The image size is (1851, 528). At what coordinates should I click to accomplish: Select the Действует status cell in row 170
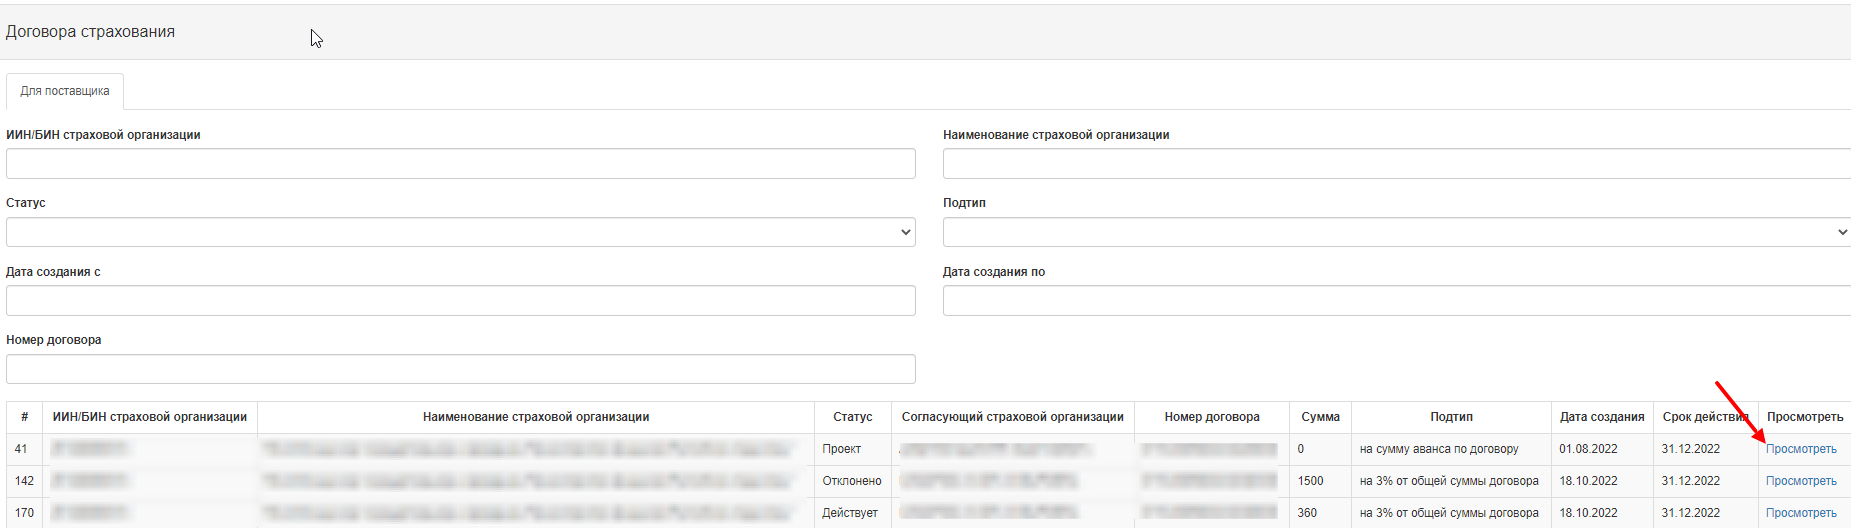[850, 513]
